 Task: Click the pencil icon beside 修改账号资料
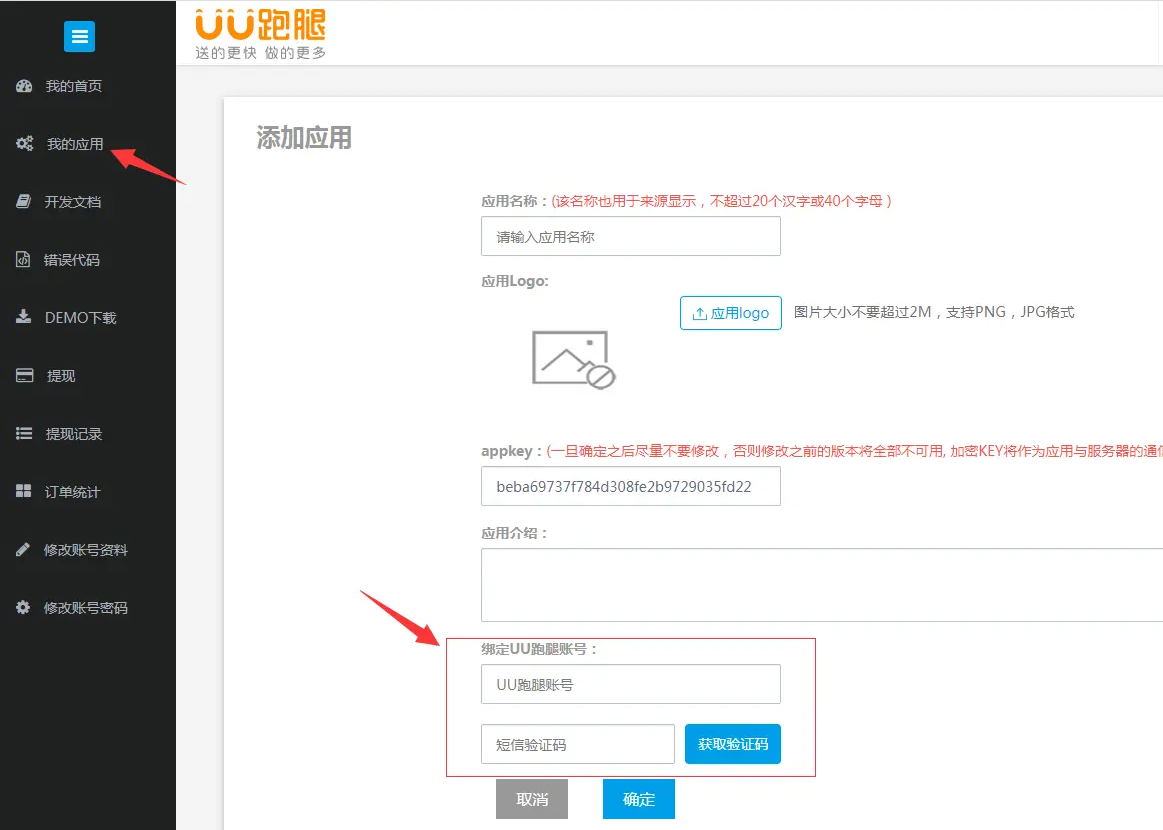pyautogui.click(x=23, y=549)
